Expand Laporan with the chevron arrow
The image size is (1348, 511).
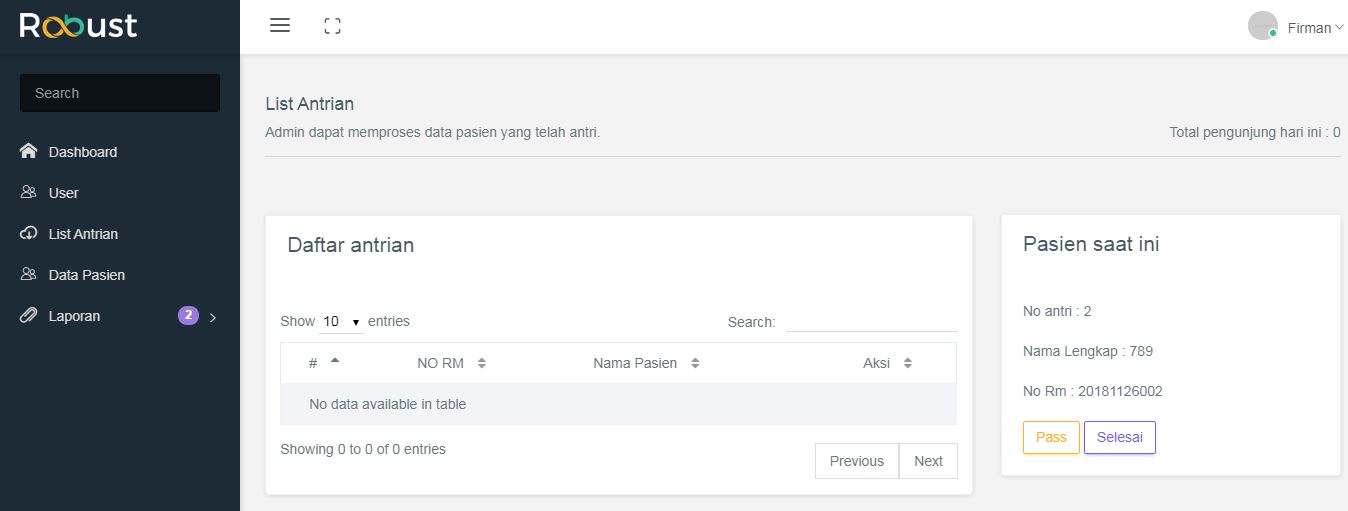pos(213,318)
